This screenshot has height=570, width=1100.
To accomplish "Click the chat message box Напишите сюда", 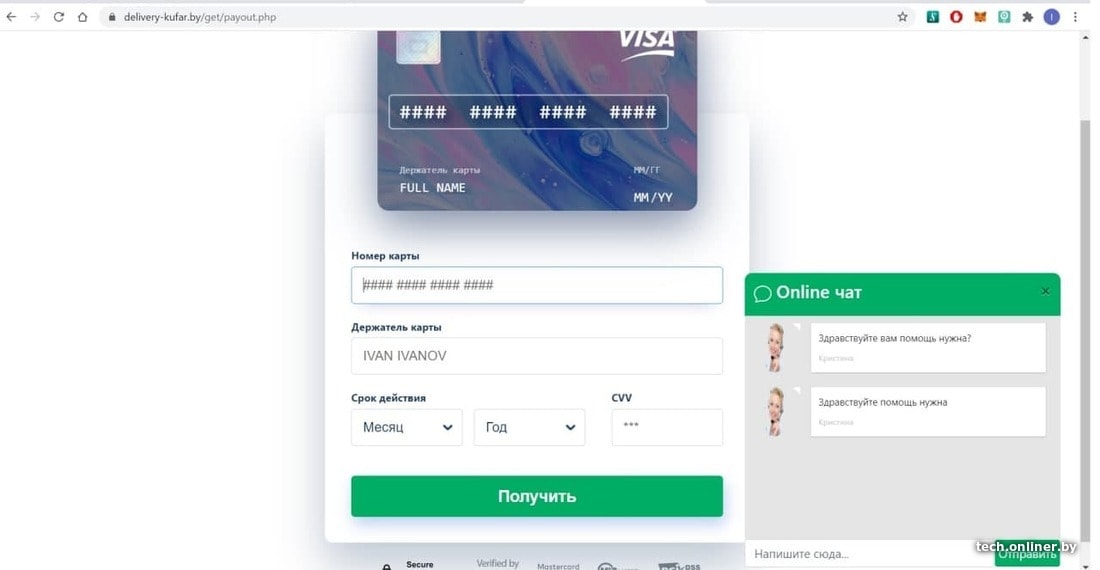I will click(868, 554).
